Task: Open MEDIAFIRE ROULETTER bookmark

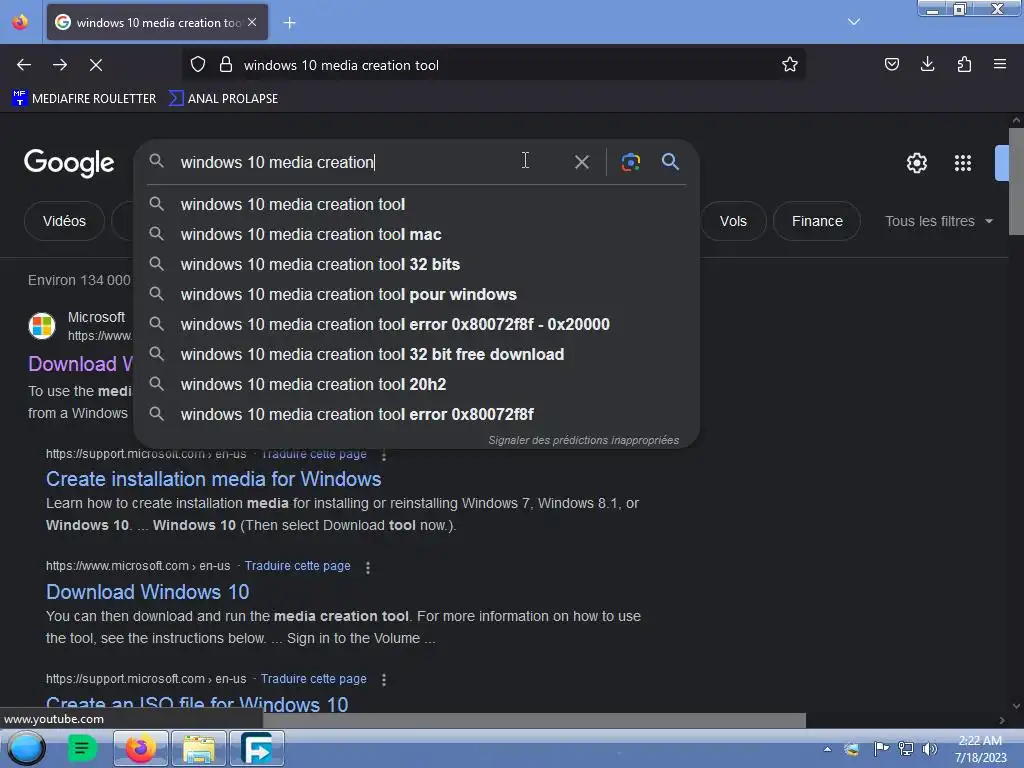Action: 84,99
